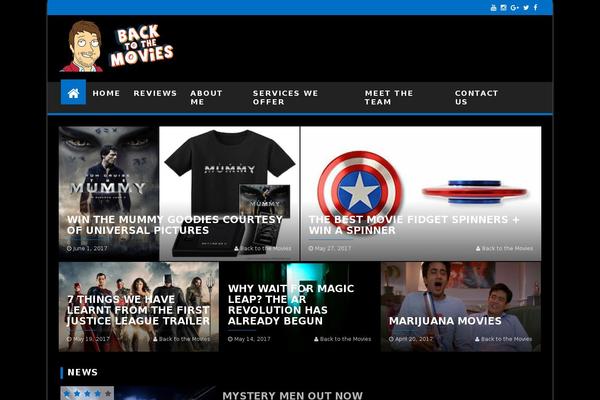Click the Back to the Movies logo
Viewport: 600px width, 400px height.
click(117, 46)
